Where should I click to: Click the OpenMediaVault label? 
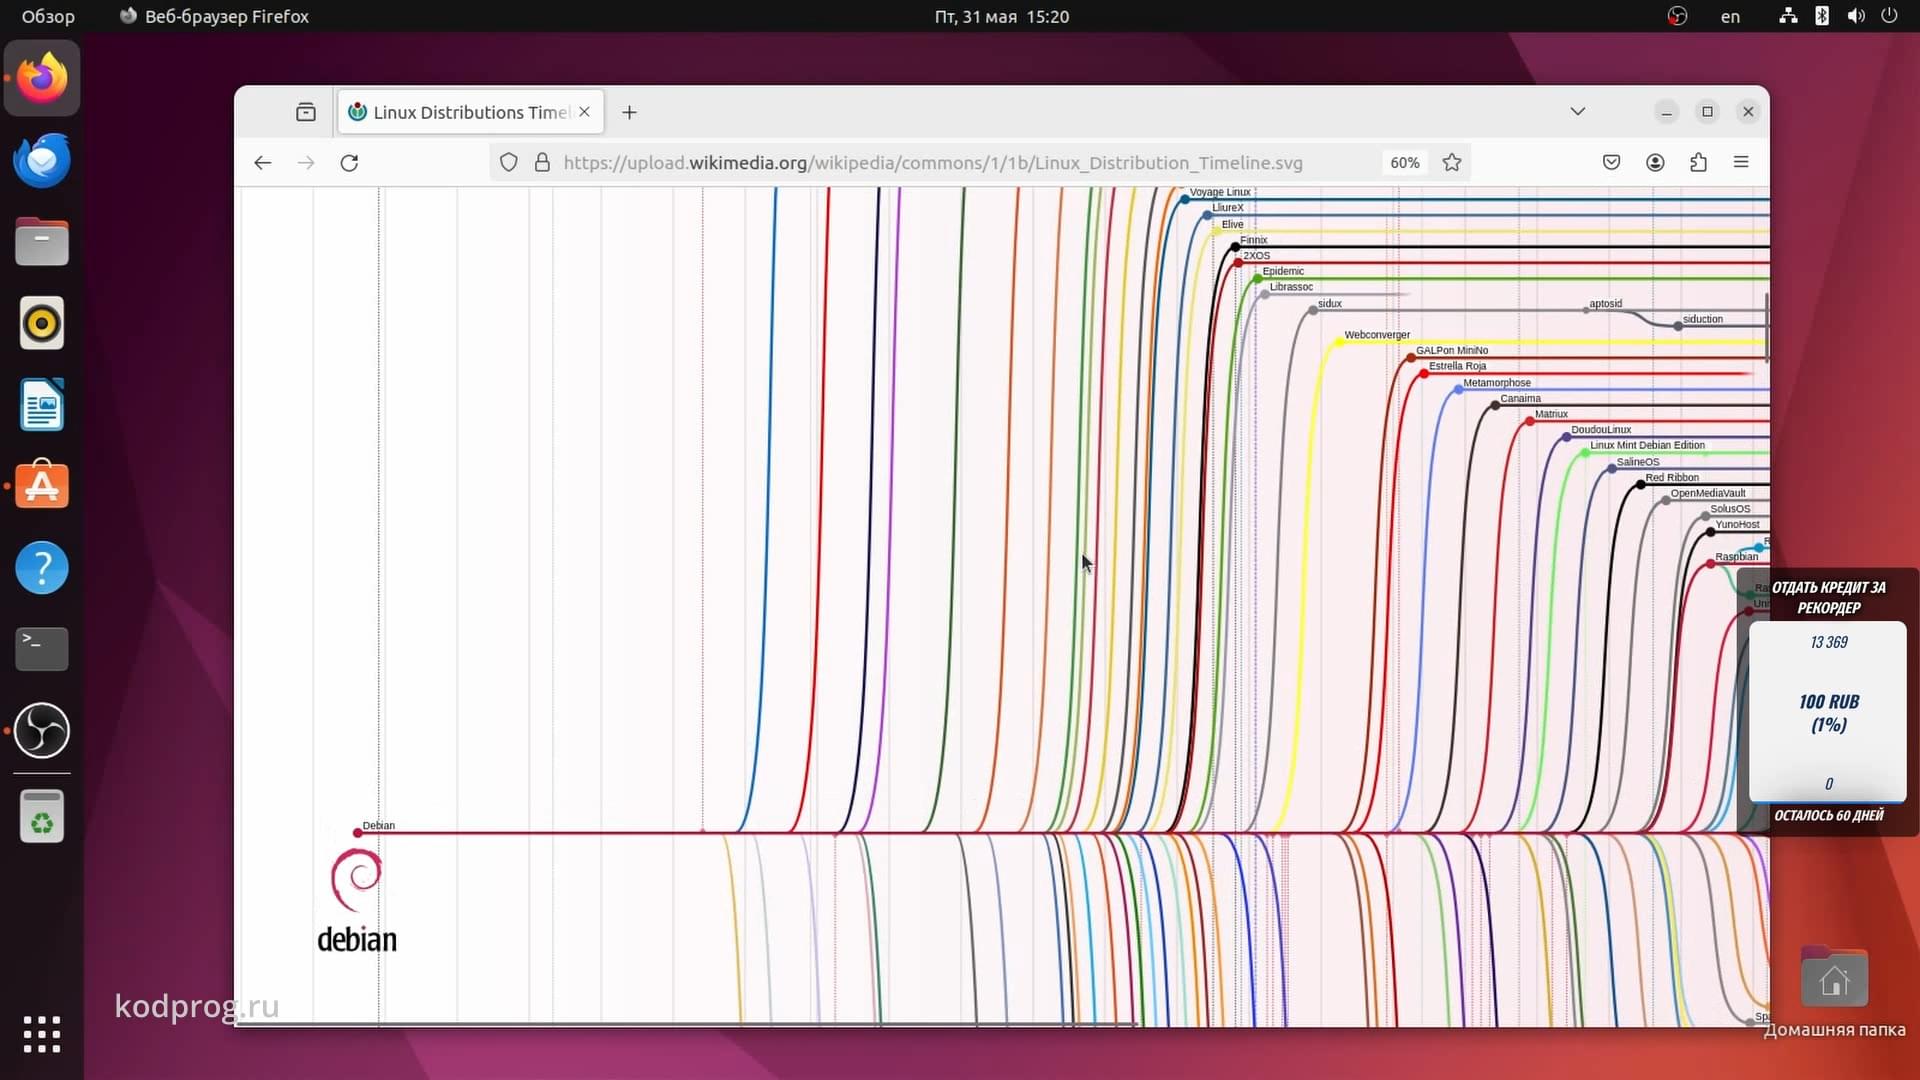coord(1707,493)
